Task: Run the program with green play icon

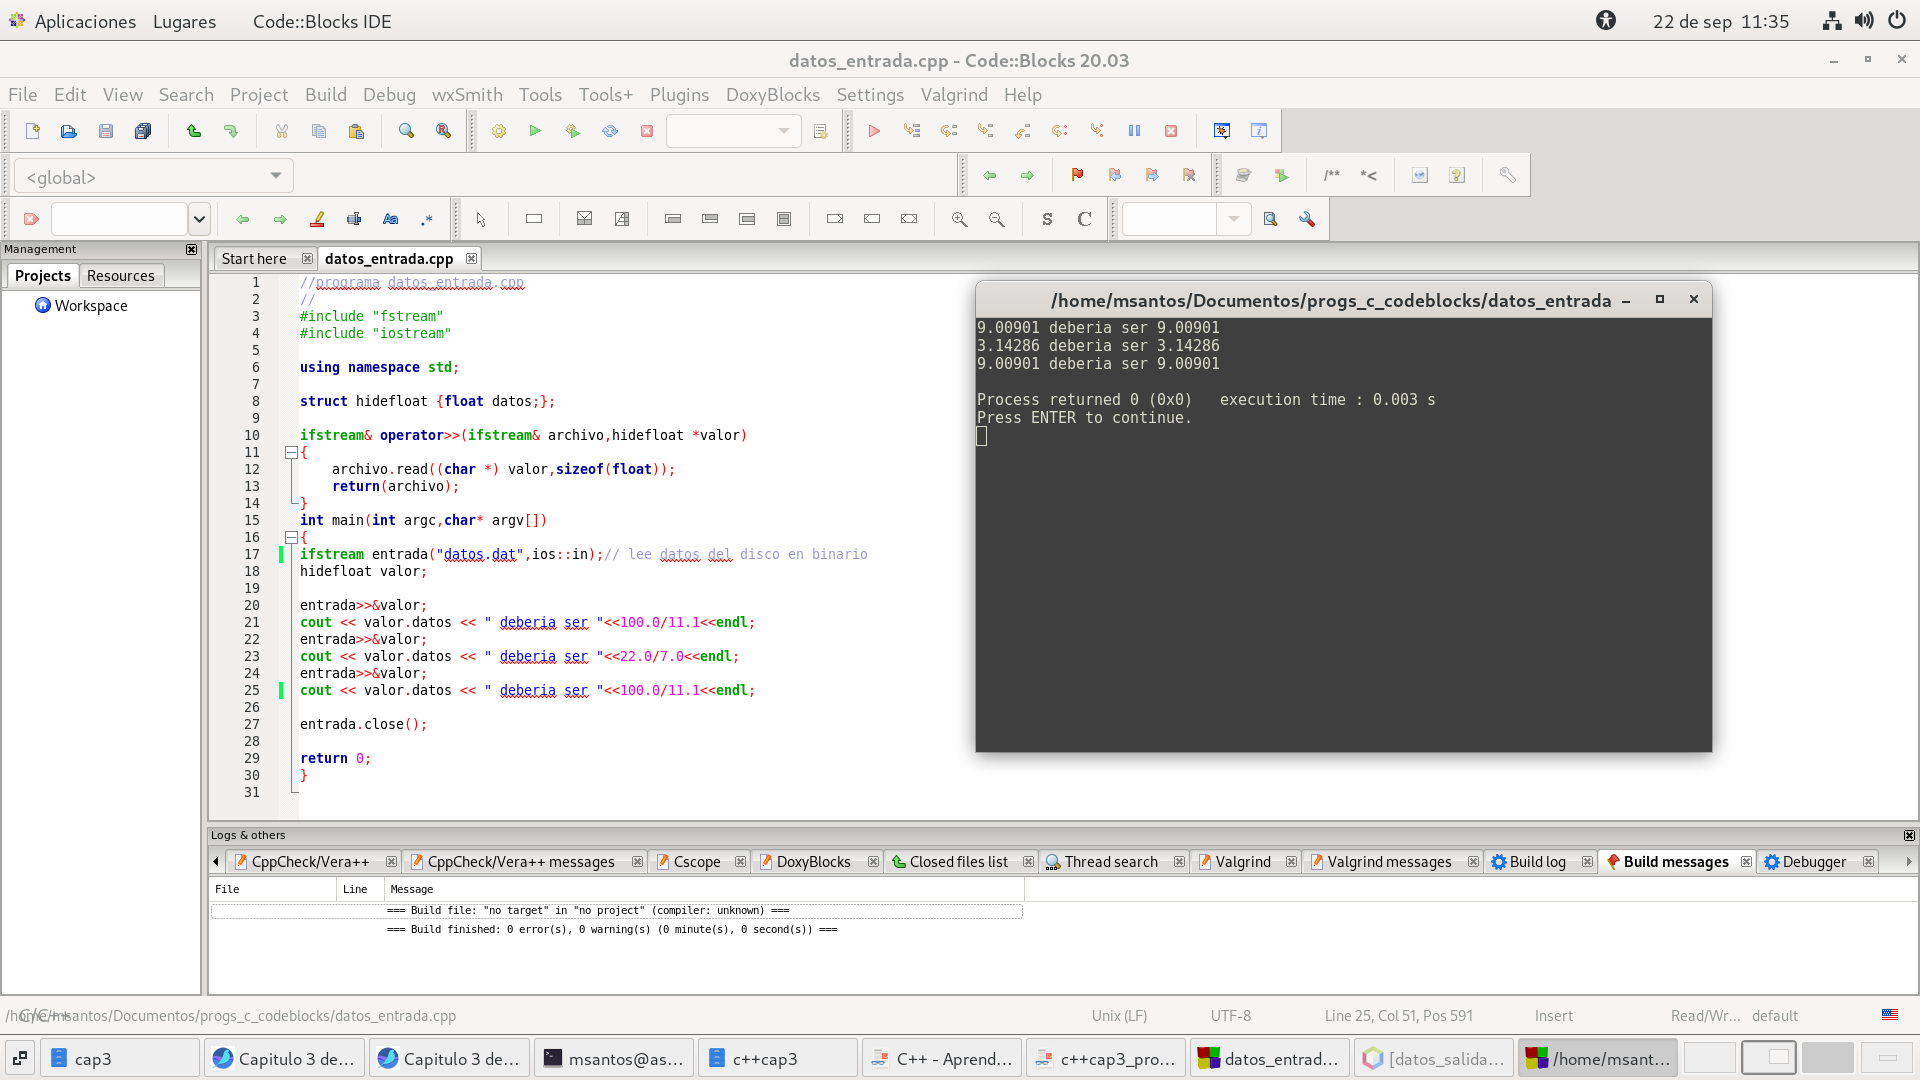Action: [x=535, y=131]
